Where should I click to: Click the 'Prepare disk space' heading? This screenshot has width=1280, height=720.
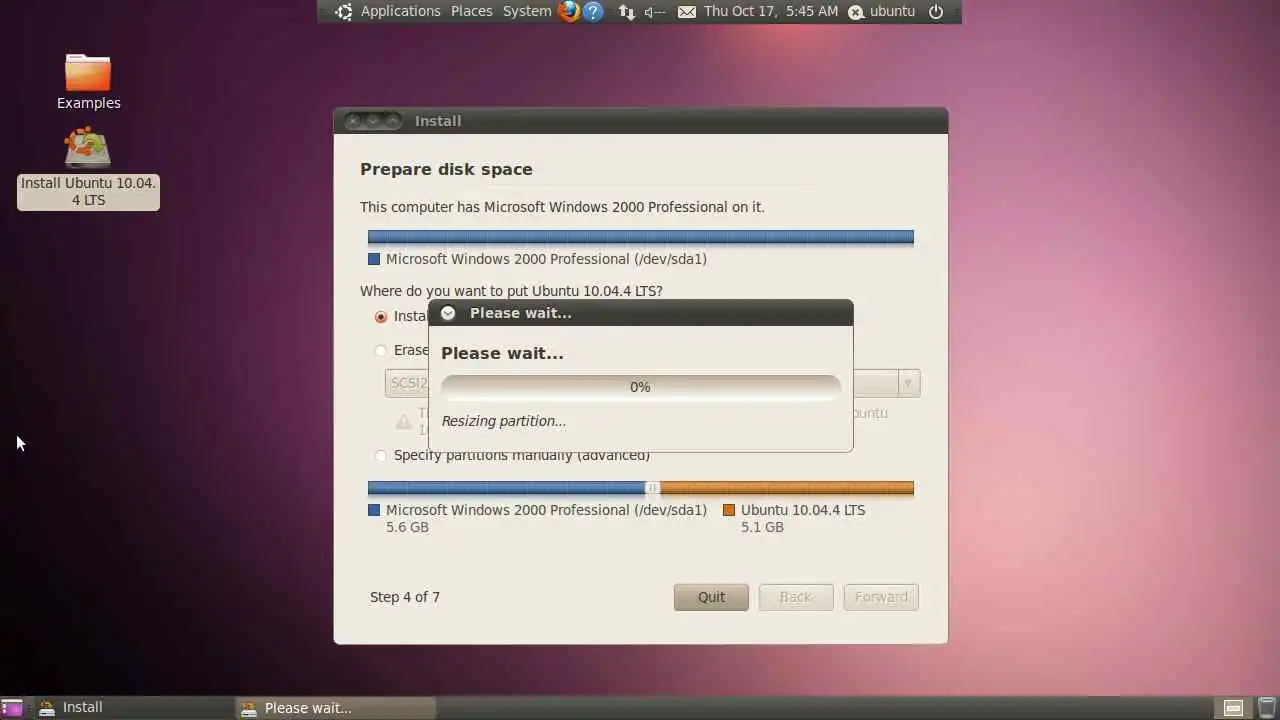pos(446,169)
